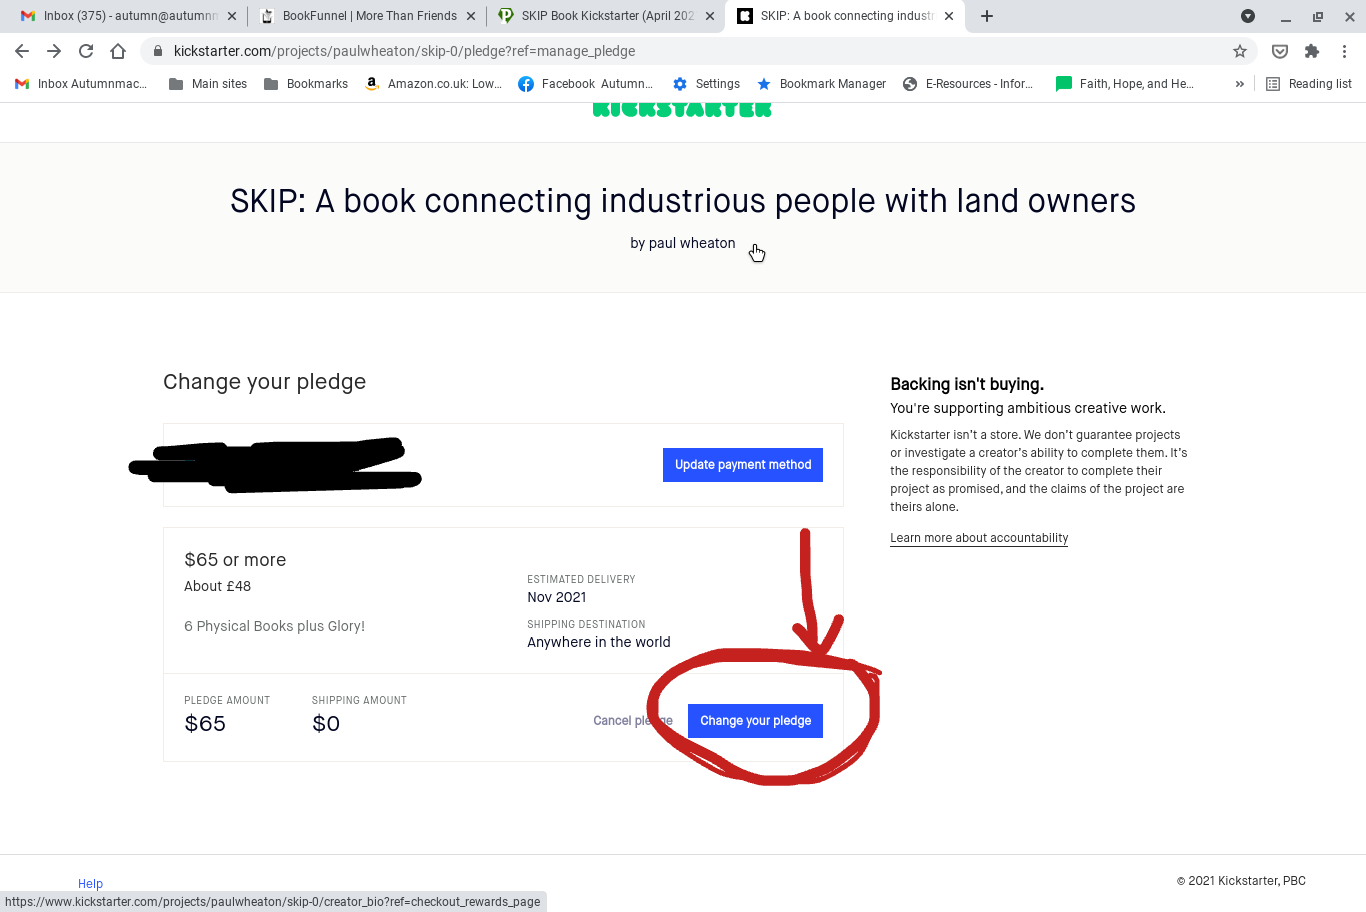Open the tab search dropdown arrow
This screenshot has width=1366, height=912.
(x=1248, y=16)
